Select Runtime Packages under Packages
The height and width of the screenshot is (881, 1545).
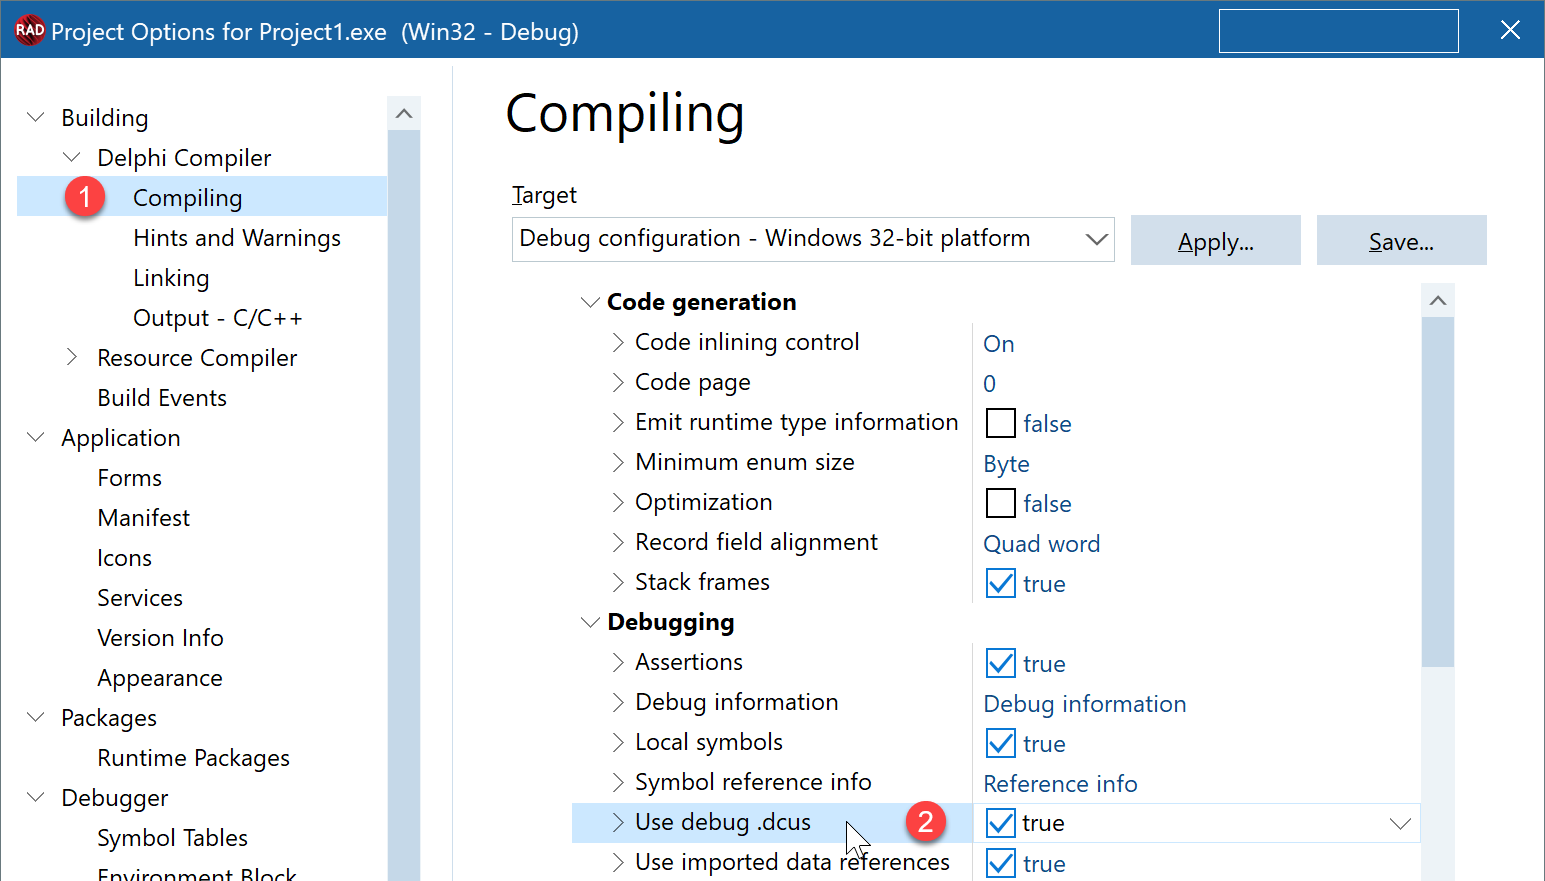tap(193, 757)
